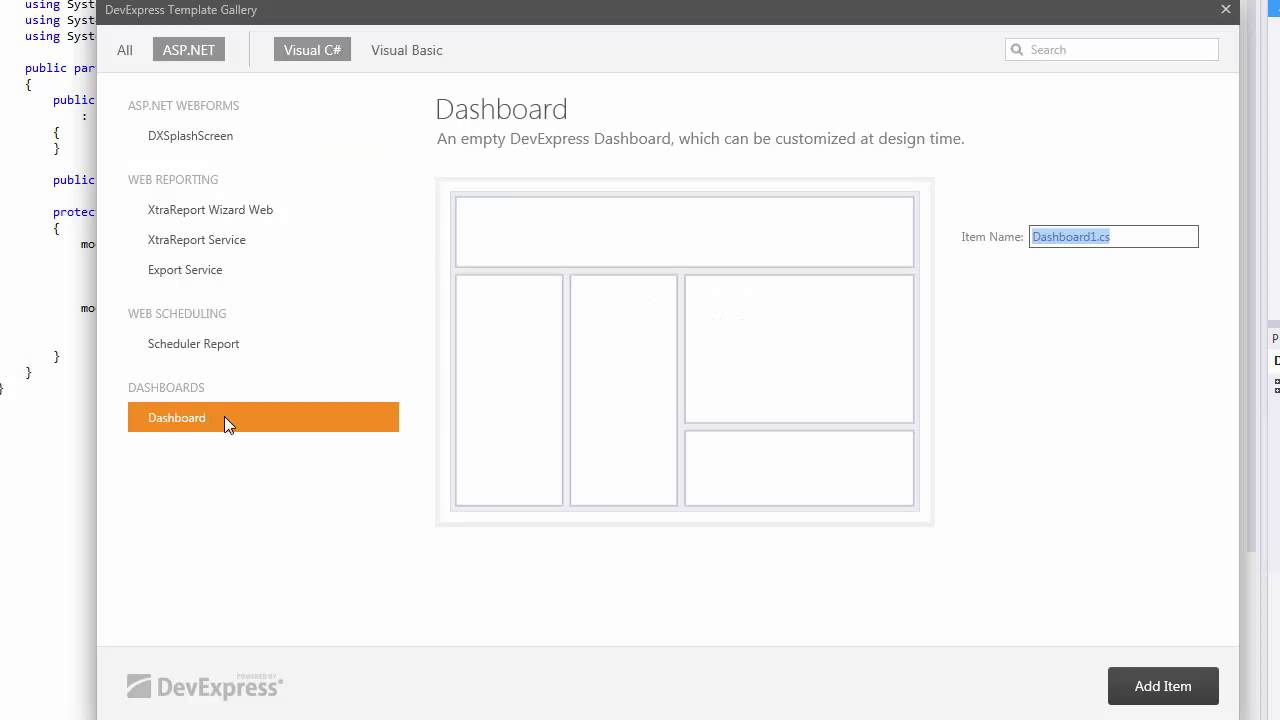Switch to Visual Basic language
The image size is (1280, 720).
tap(407, 50)
